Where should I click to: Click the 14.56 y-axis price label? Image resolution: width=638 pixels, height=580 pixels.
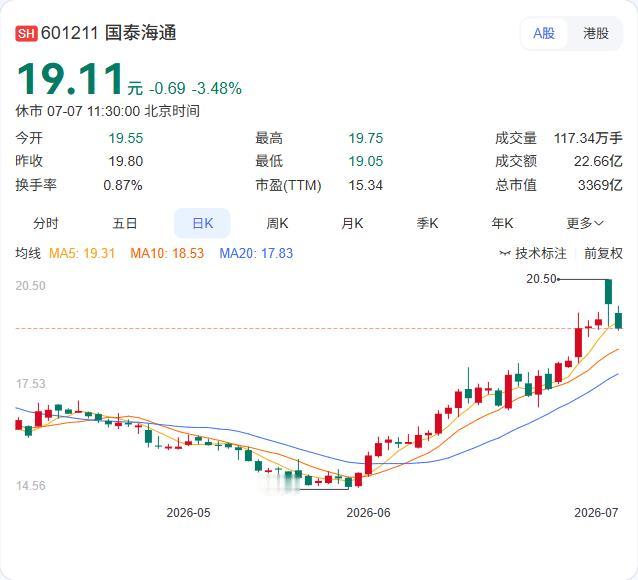[x=31, y=486]
